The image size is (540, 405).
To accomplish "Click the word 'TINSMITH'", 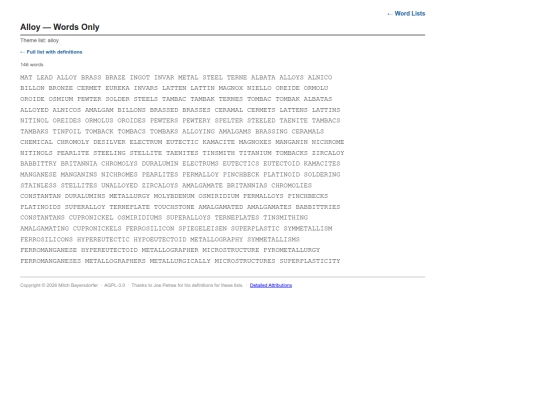I will (219, 153).
